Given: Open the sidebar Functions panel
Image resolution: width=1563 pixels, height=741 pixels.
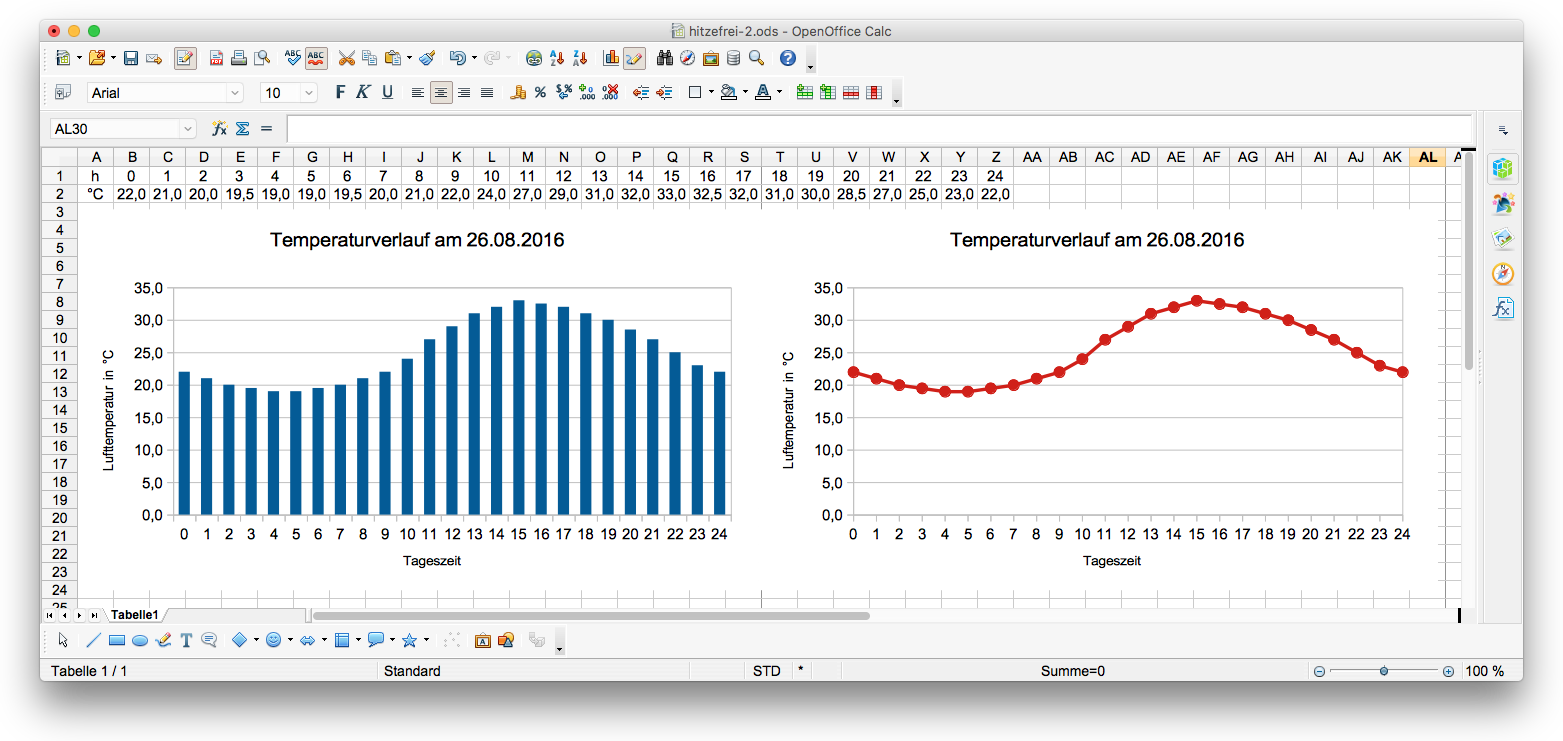Looking at the screenshot, I should (x=1502, y=308).
